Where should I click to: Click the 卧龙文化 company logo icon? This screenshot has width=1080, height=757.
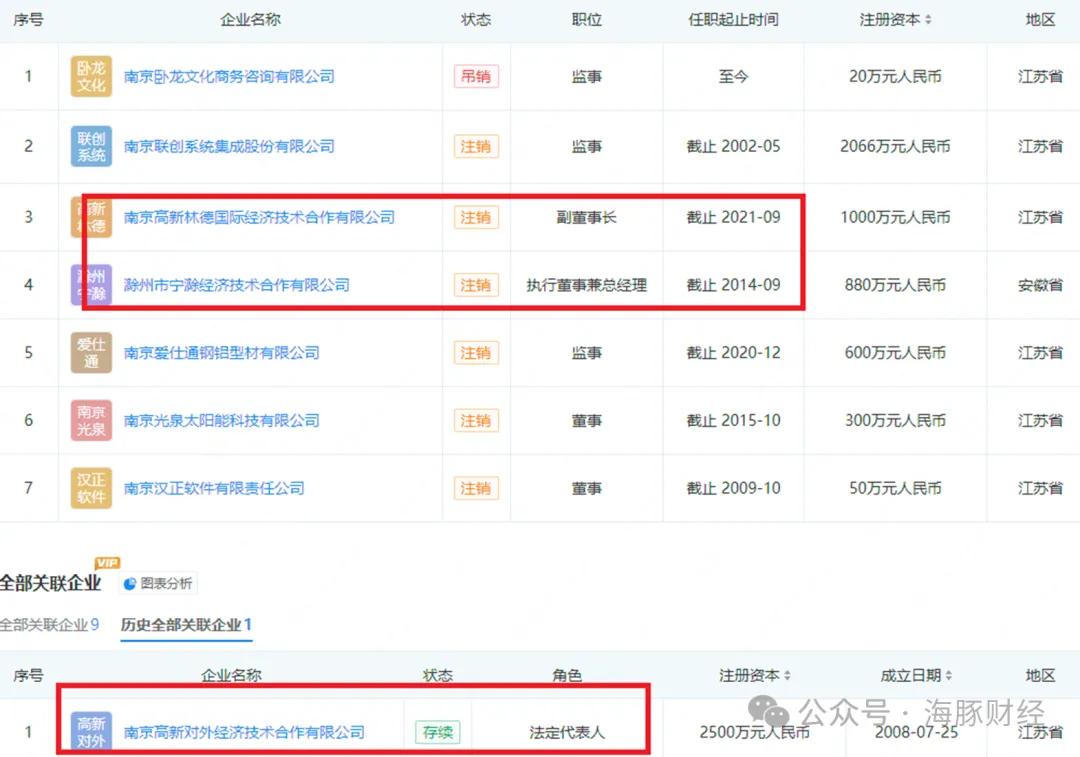[x=91, y=76]
